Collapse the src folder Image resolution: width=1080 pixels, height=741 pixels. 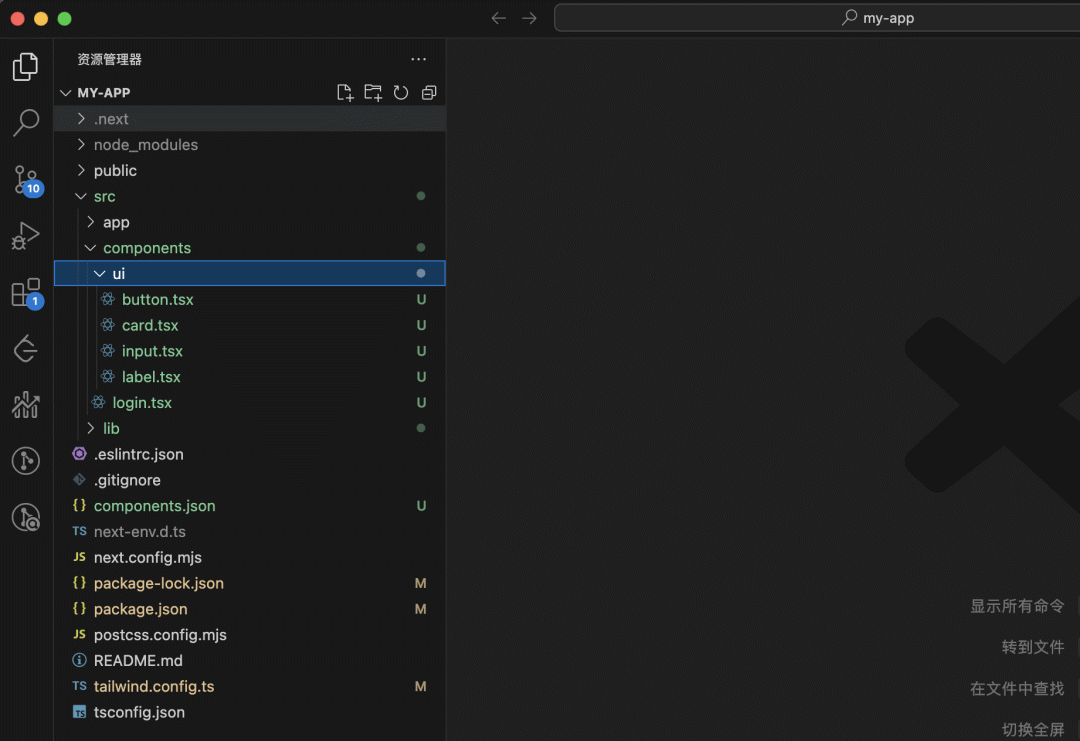(x=249, y=196)
